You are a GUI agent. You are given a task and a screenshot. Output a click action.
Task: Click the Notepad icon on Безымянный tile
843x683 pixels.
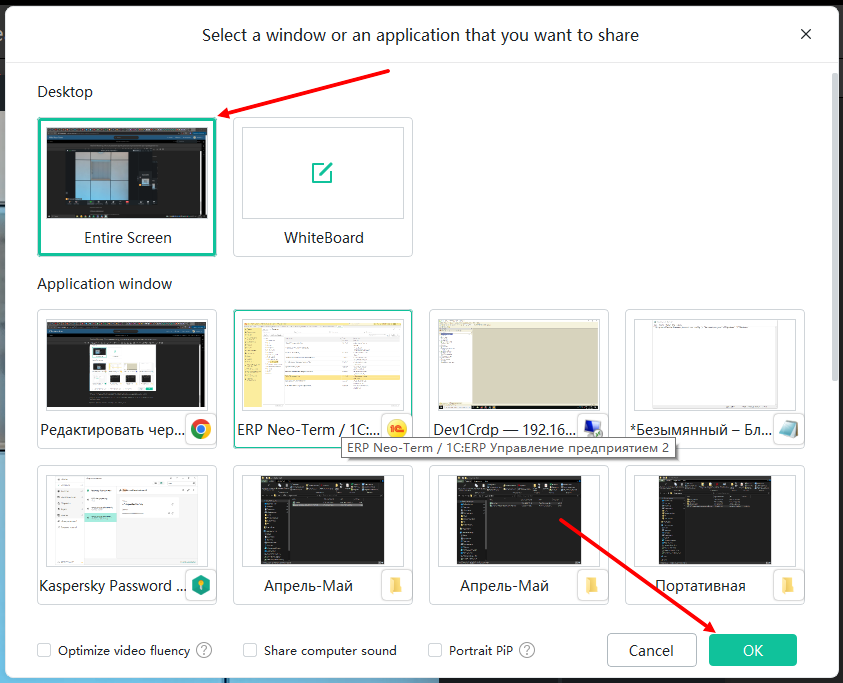coord(789,429)
